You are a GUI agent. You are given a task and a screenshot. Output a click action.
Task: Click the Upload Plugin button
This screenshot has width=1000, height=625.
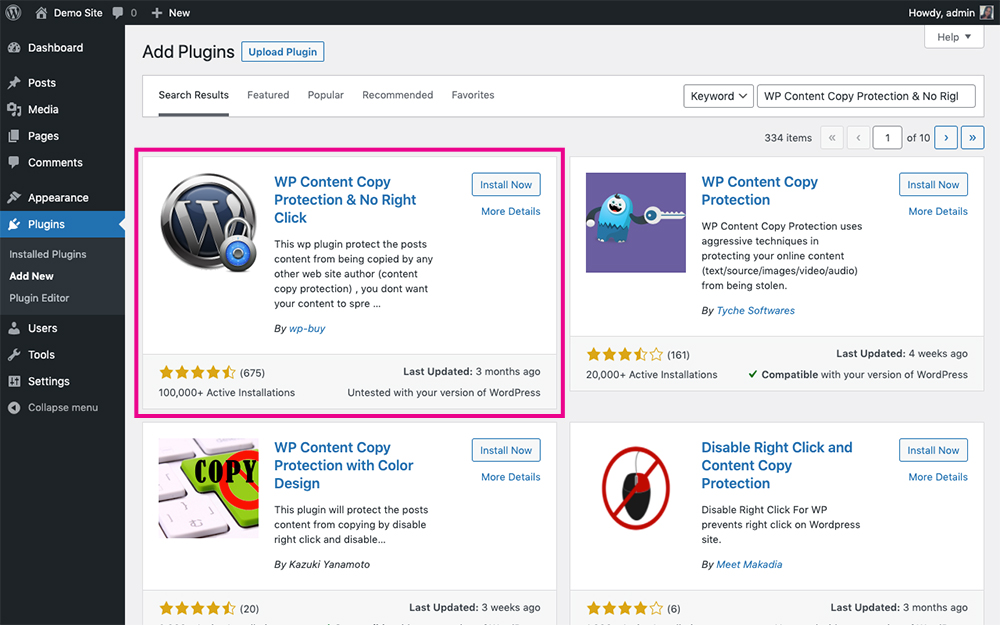click(283, 52)
